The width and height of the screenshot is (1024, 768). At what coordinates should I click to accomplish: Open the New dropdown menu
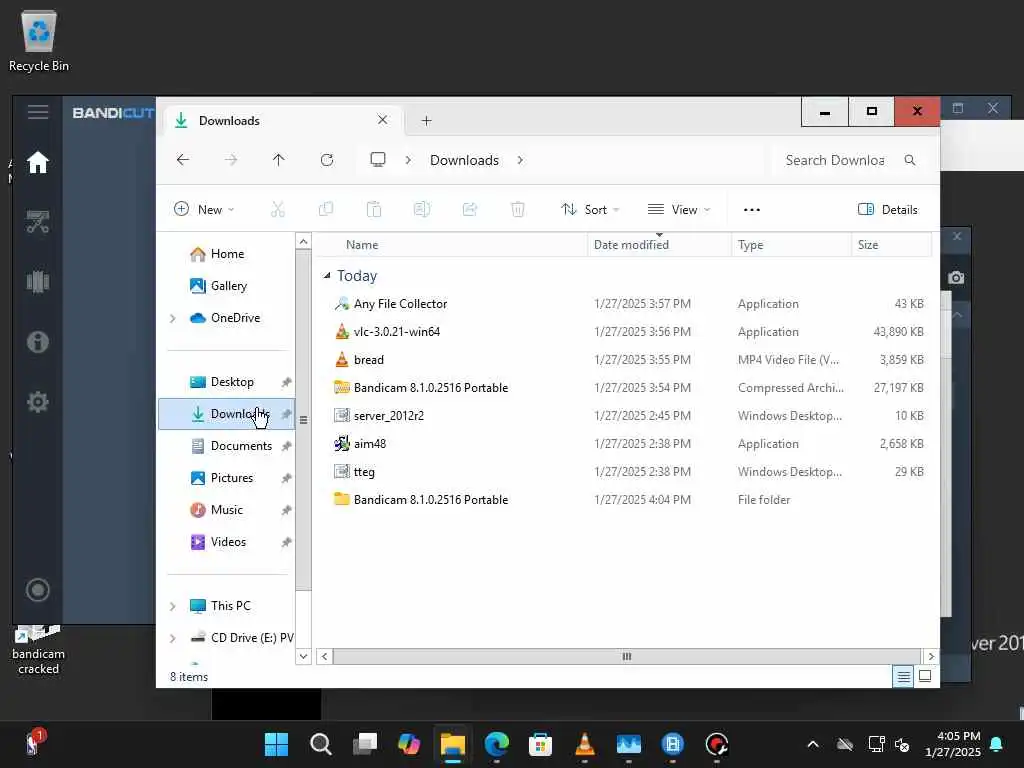click(x=204, y=209)
